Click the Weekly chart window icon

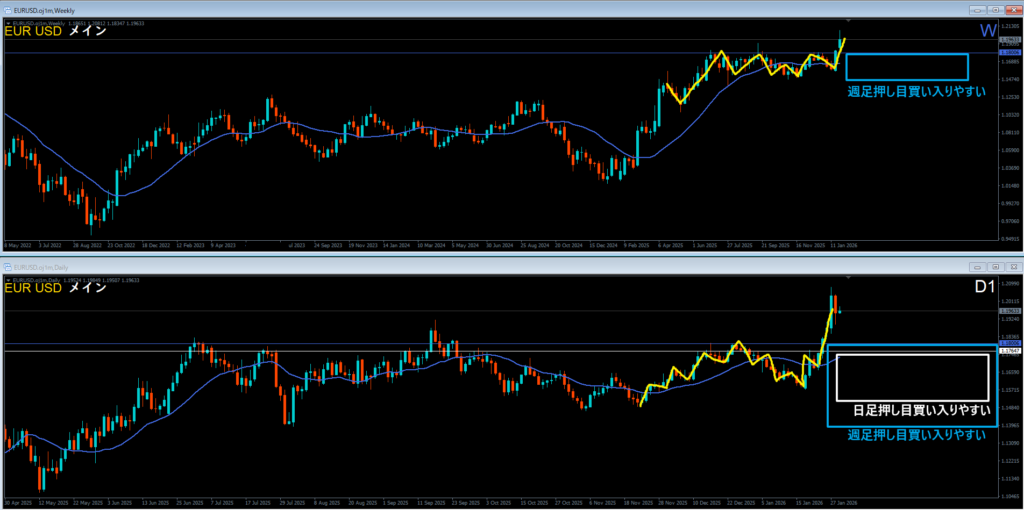pyautogui.click(x=8, y=10)
